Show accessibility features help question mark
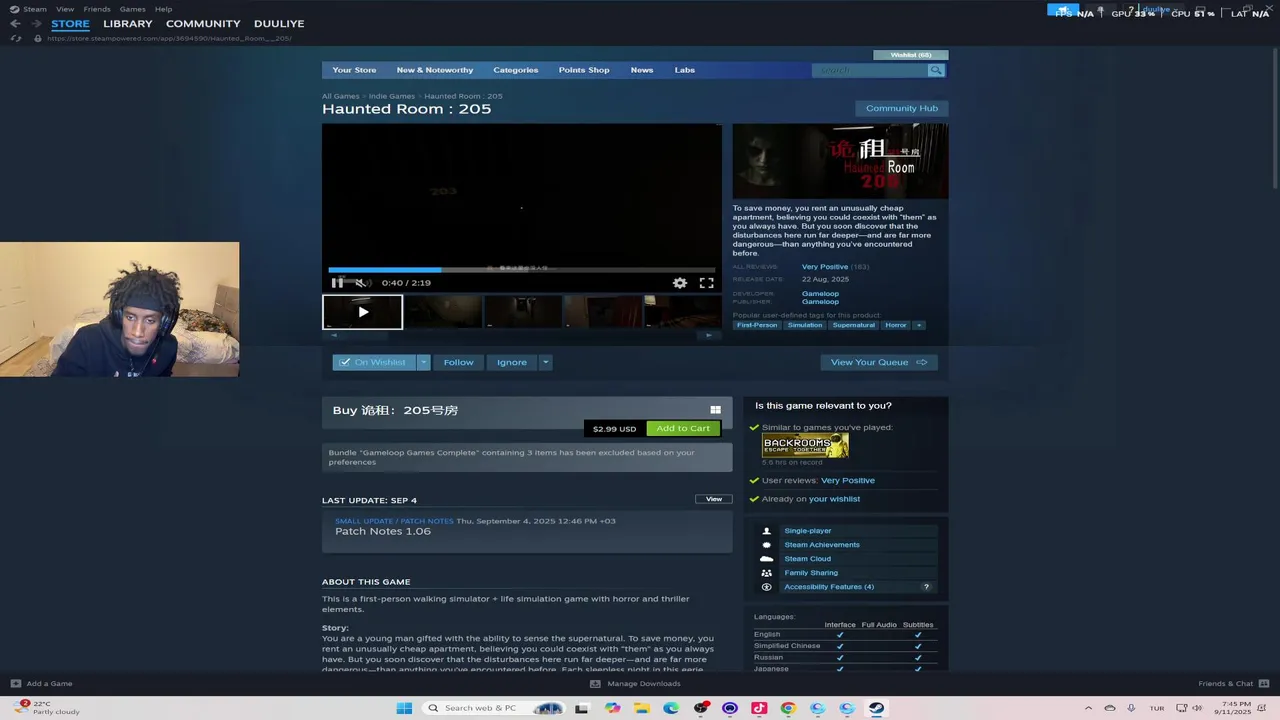 [x=926, y=587]
